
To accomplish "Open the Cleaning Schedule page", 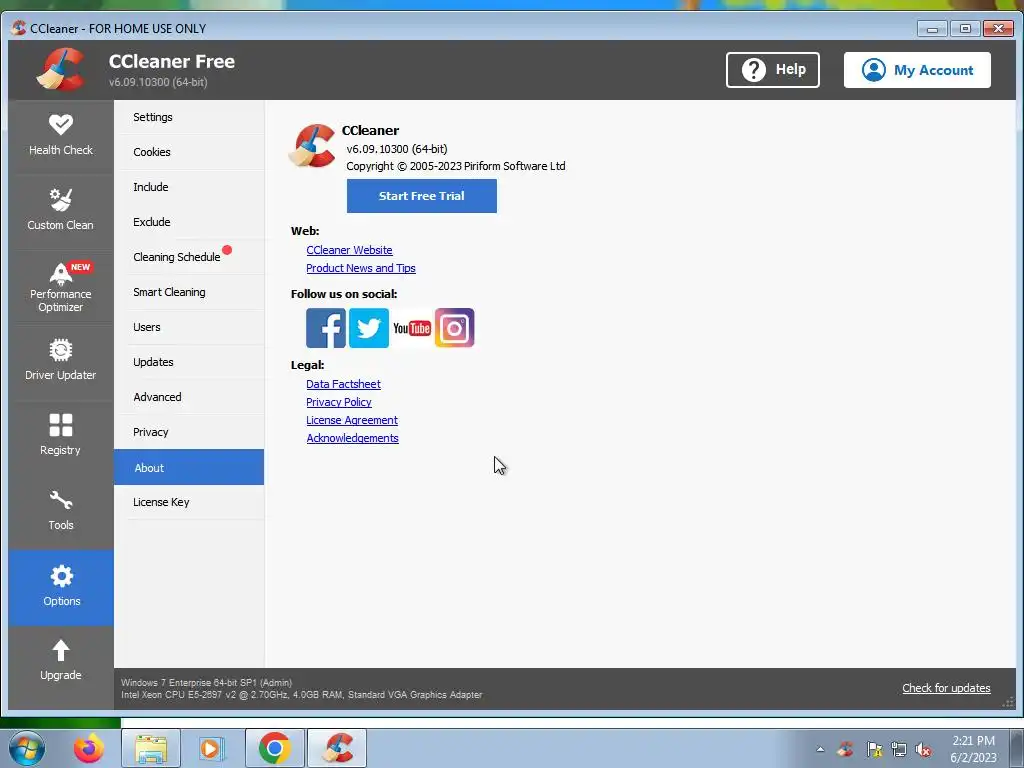I will (x=189, y=257).
